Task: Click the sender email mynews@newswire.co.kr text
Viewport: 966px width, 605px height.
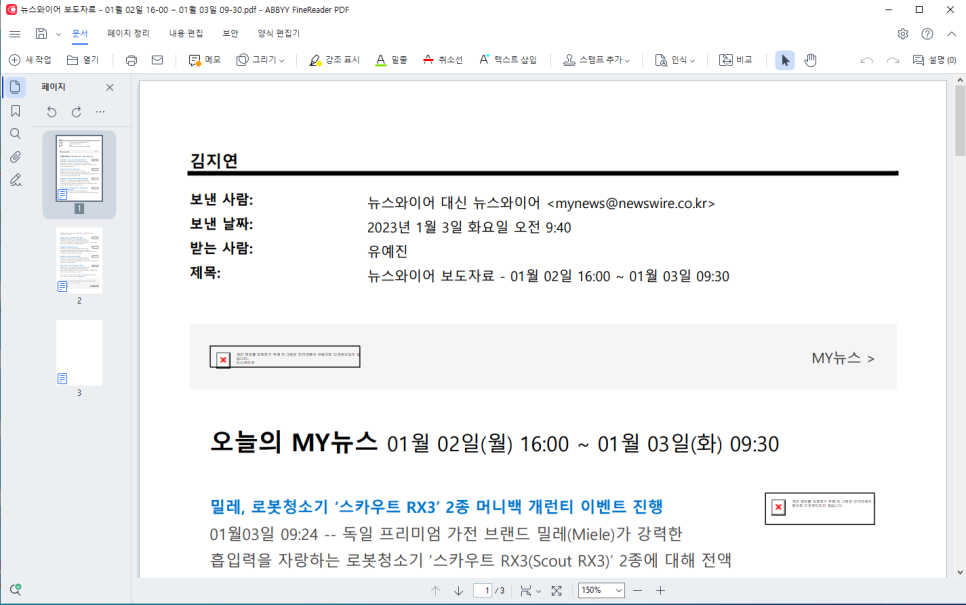Action: click(631, 203)
